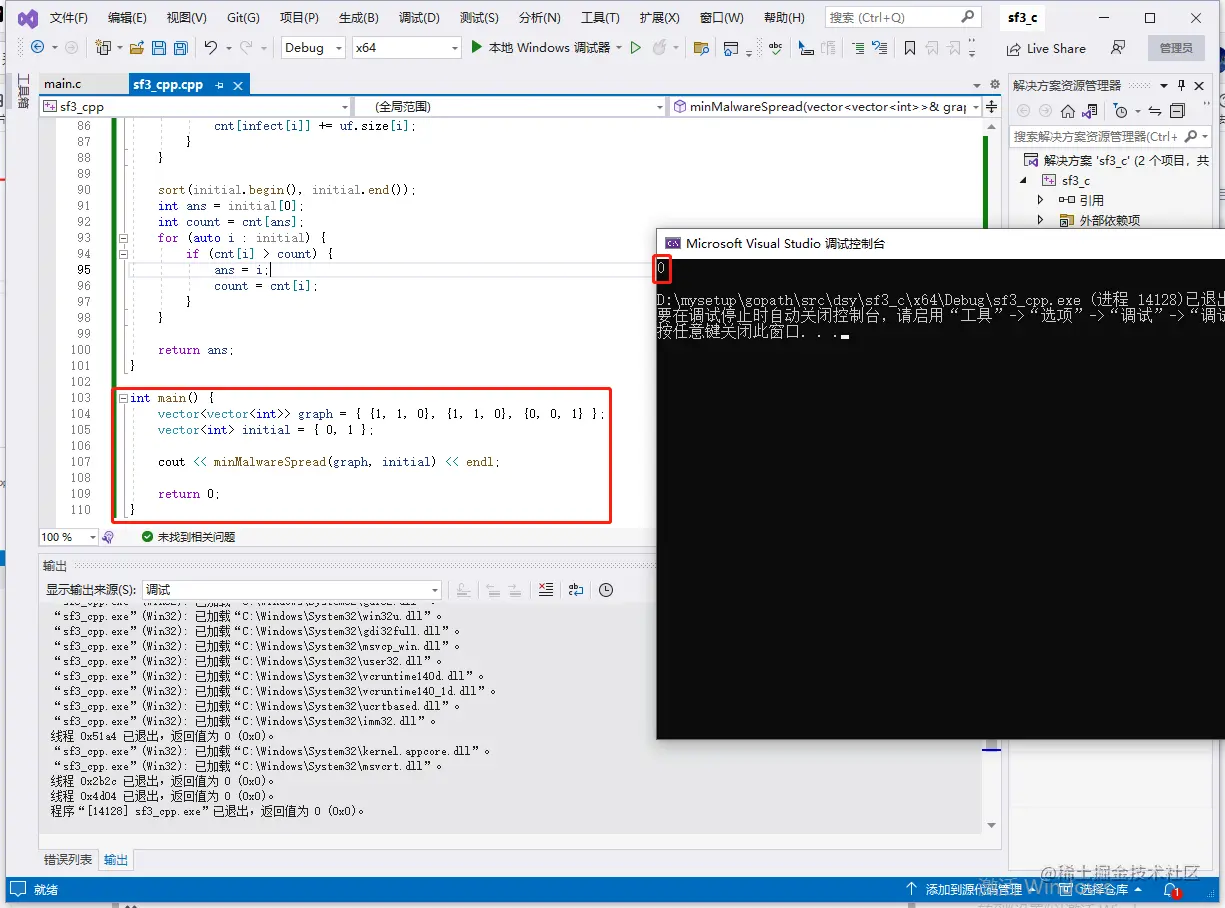1225x908 pixels.
Task: Click the clock timestamp icon in Output panel
Action: 606,590
